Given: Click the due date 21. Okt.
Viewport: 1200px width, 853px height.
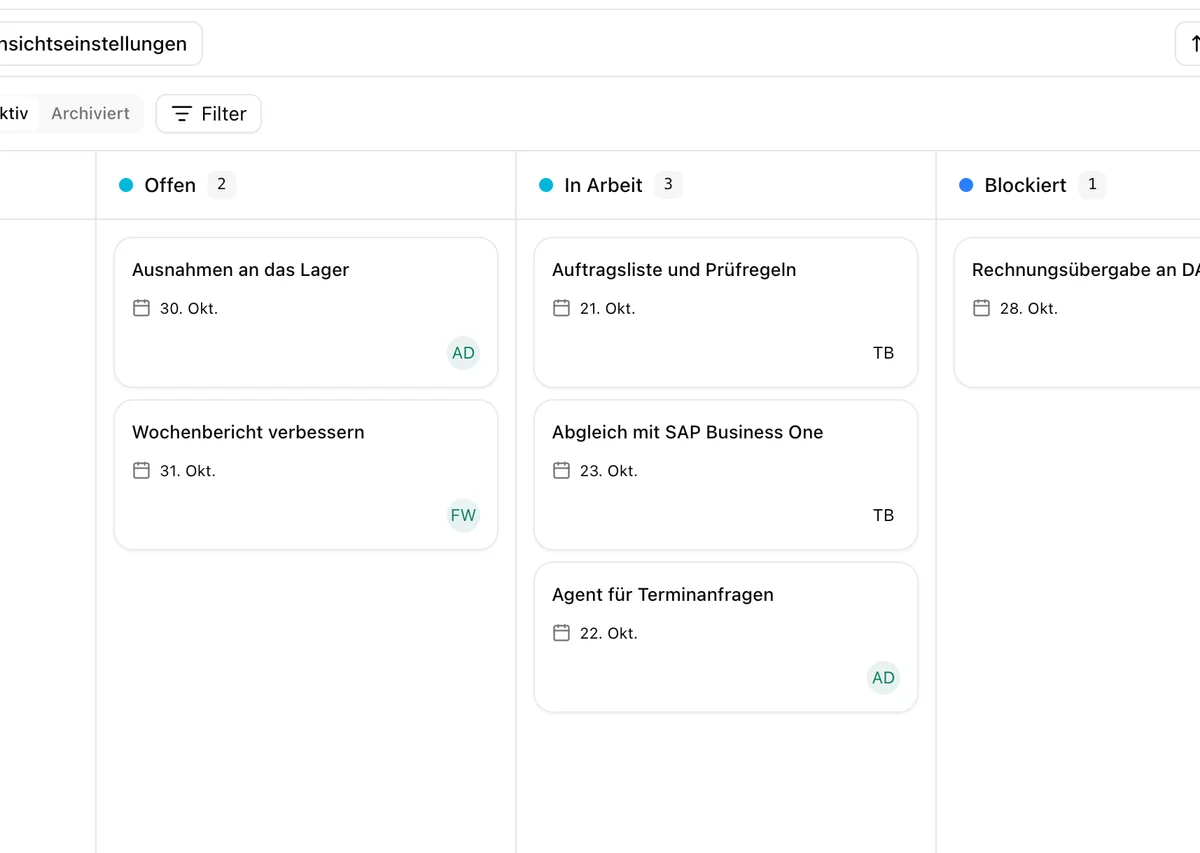Looking at the screenshot, I should coord(607,309).
